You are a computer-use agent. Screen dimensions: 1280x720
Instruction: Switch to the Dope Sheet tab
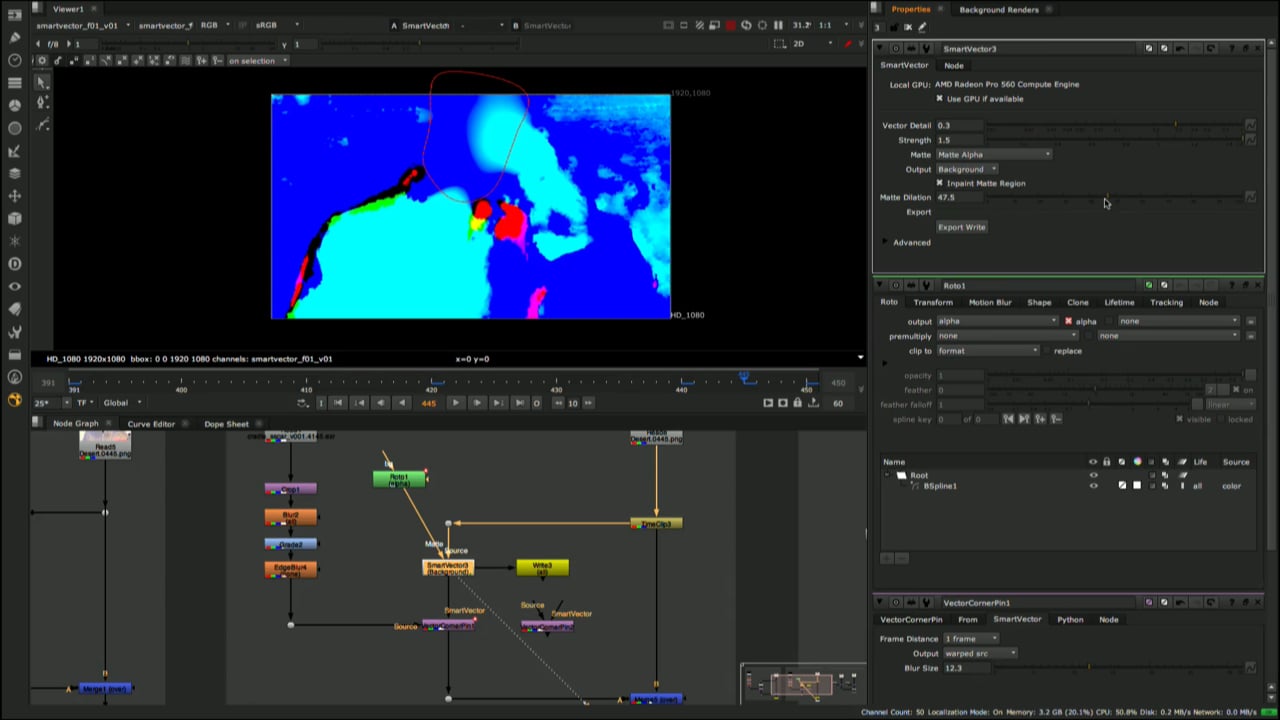[x=226, y=424]
